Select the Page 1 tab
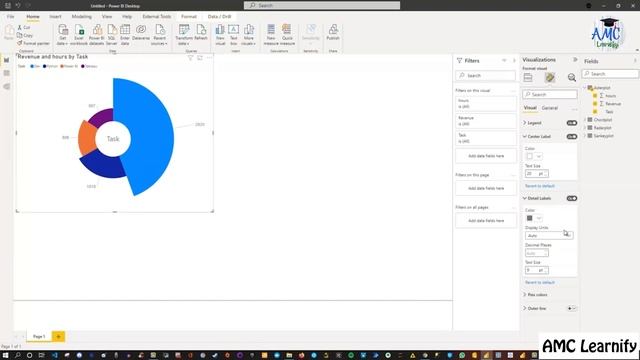This screenshot has width=640, height=360. [x=39, y=336]
